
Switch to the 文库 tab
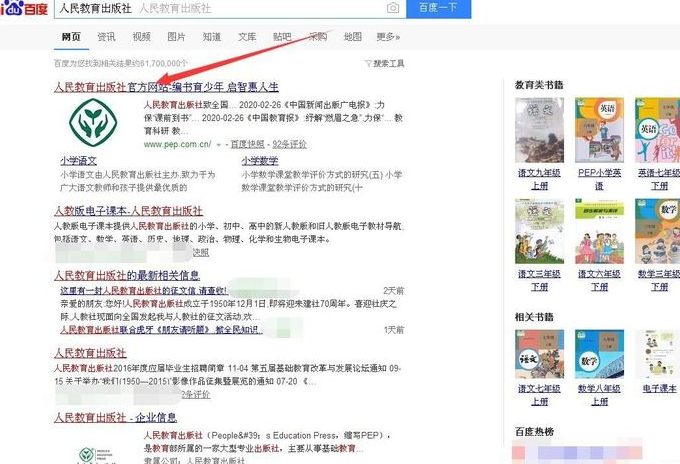pos(247,37)
